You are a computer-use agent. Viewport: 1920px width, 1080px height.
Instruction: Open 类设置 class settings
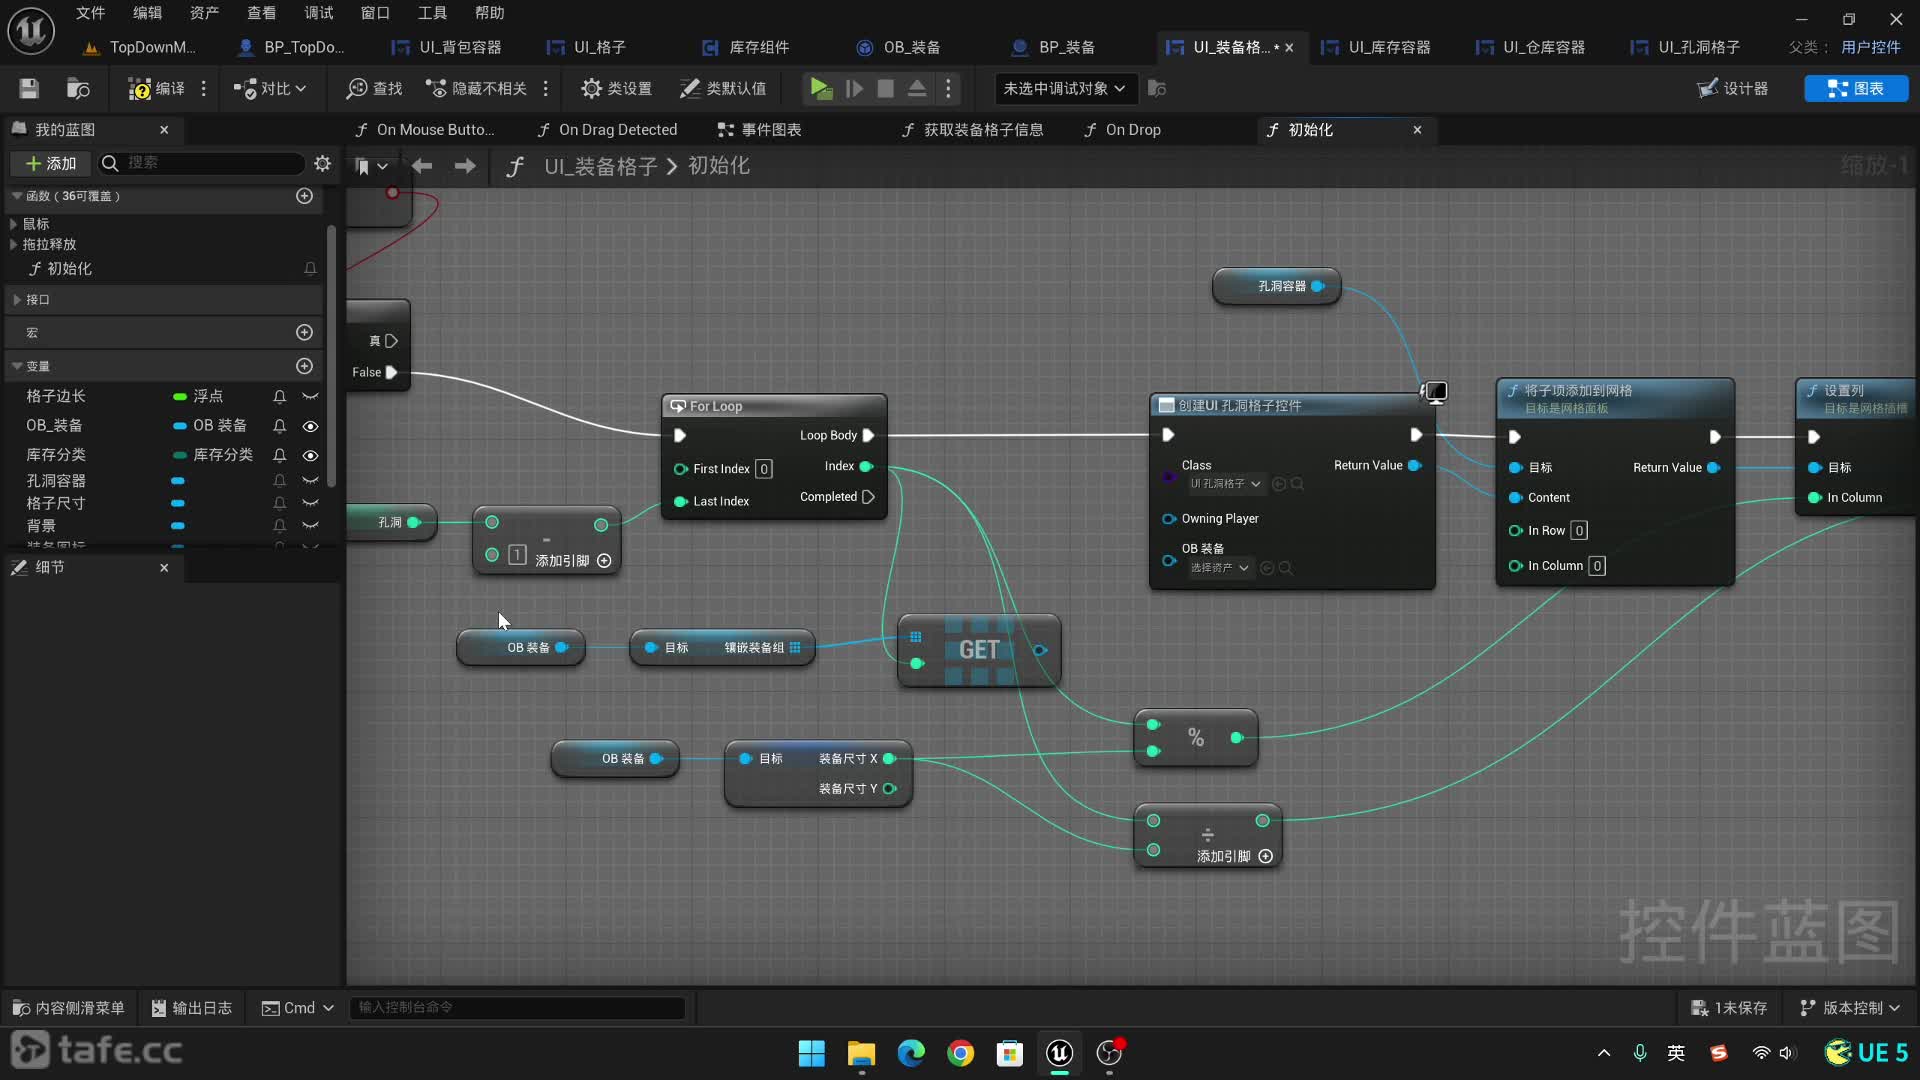click(x=616, y=88)
